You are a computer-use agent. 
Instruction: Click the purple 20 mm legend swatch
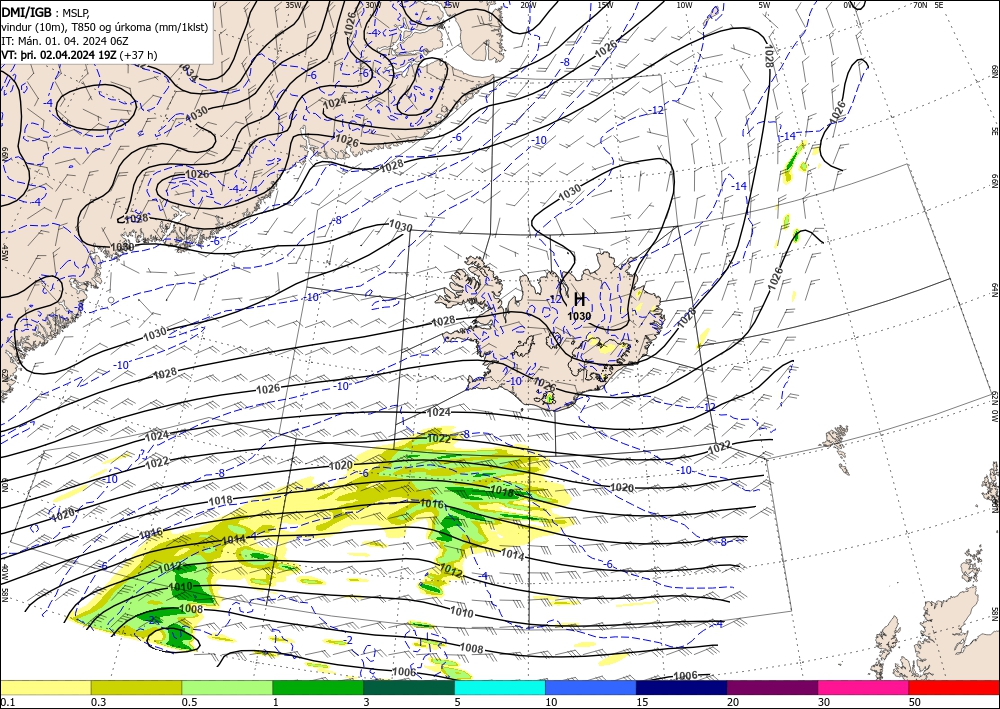[772, 688]
